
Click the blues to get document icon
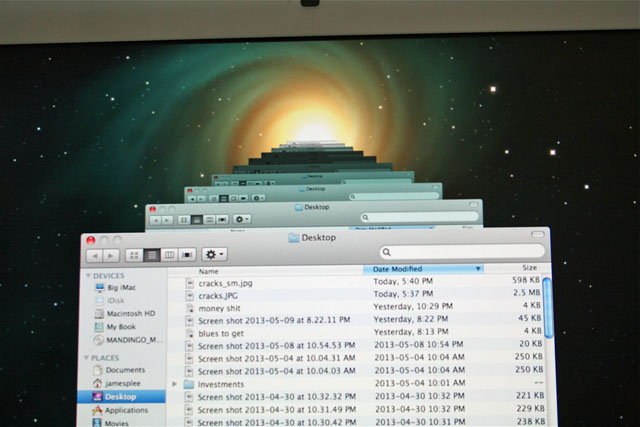pos(189,334)
